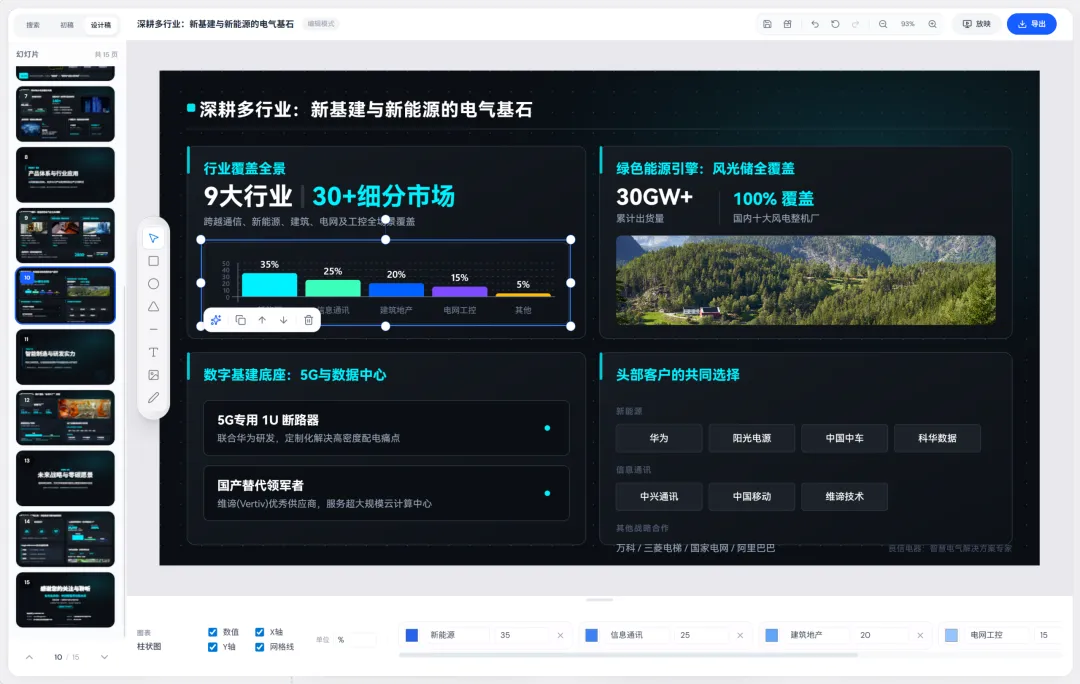This screenshot has height=684, width=1080.
Task: Switch to the 搜索 tab
Action: coord(33,25)
